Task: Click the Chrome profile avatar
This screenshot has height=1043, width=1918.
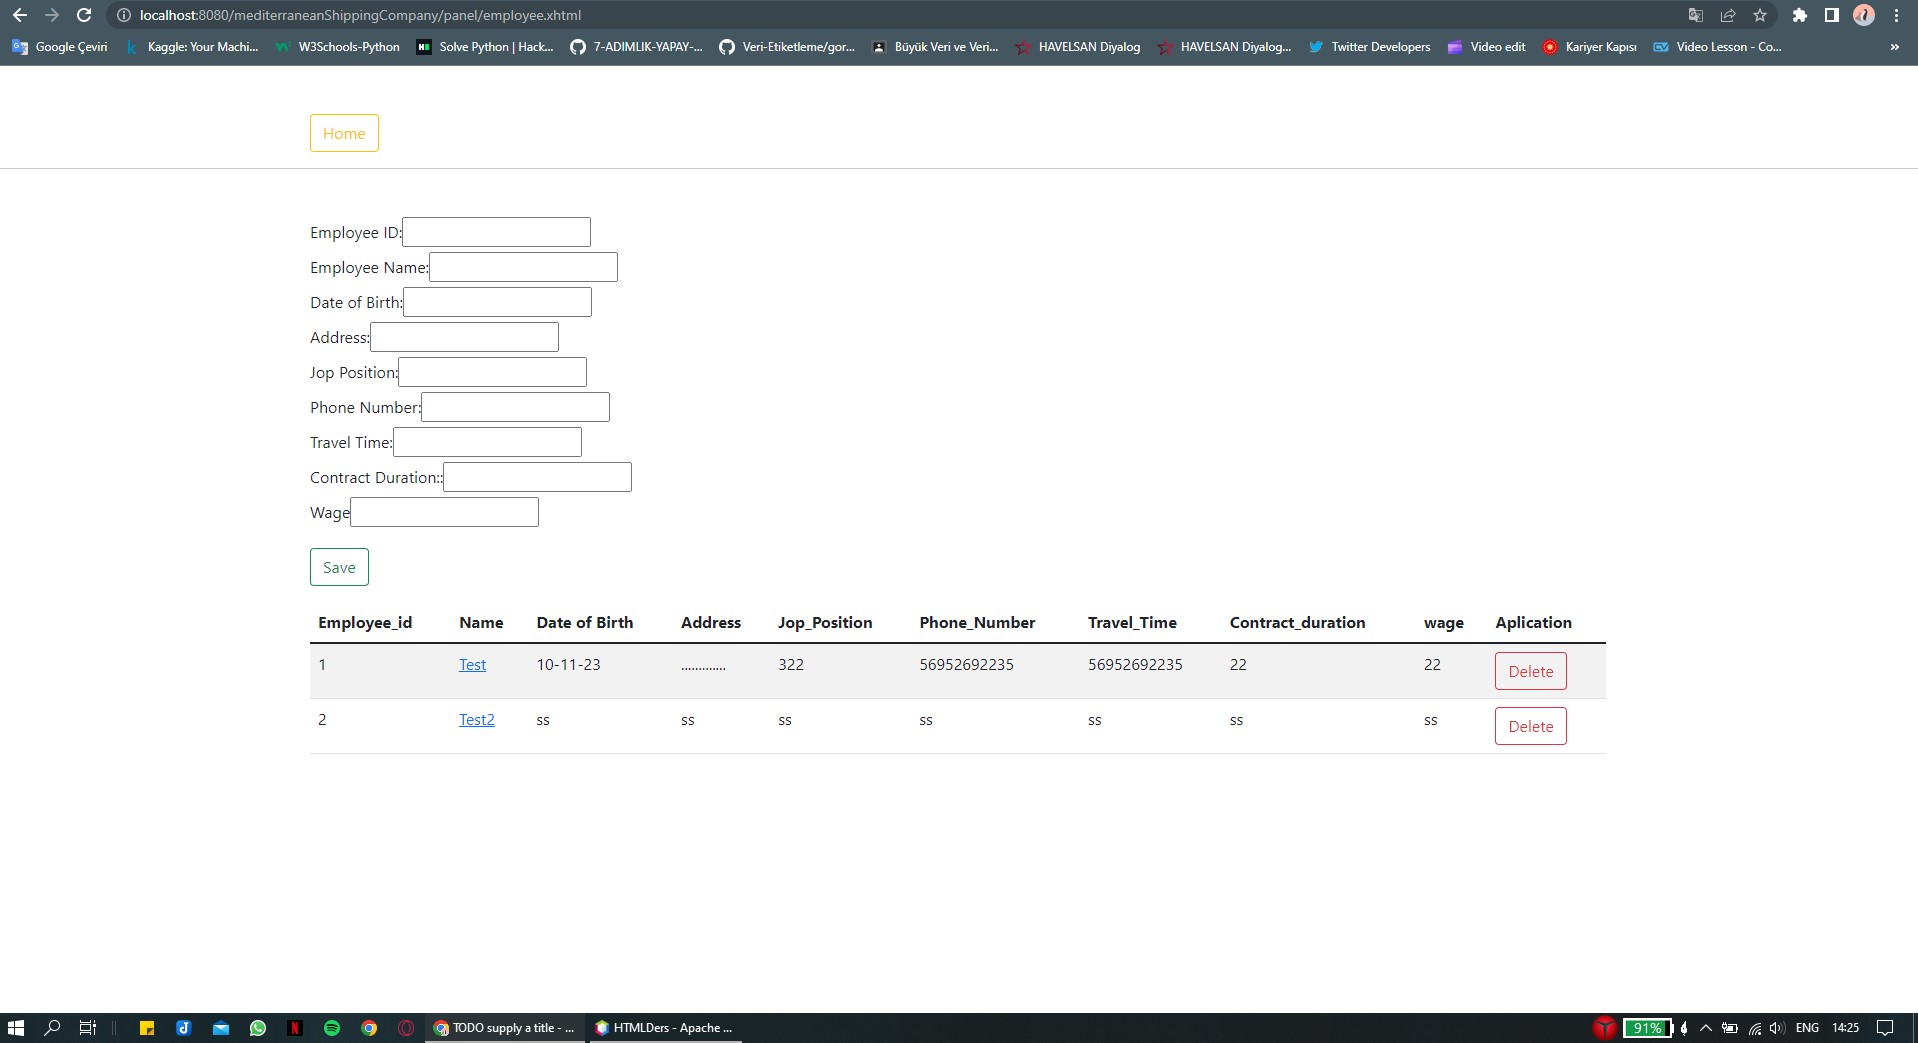Action: [1864, 15]
